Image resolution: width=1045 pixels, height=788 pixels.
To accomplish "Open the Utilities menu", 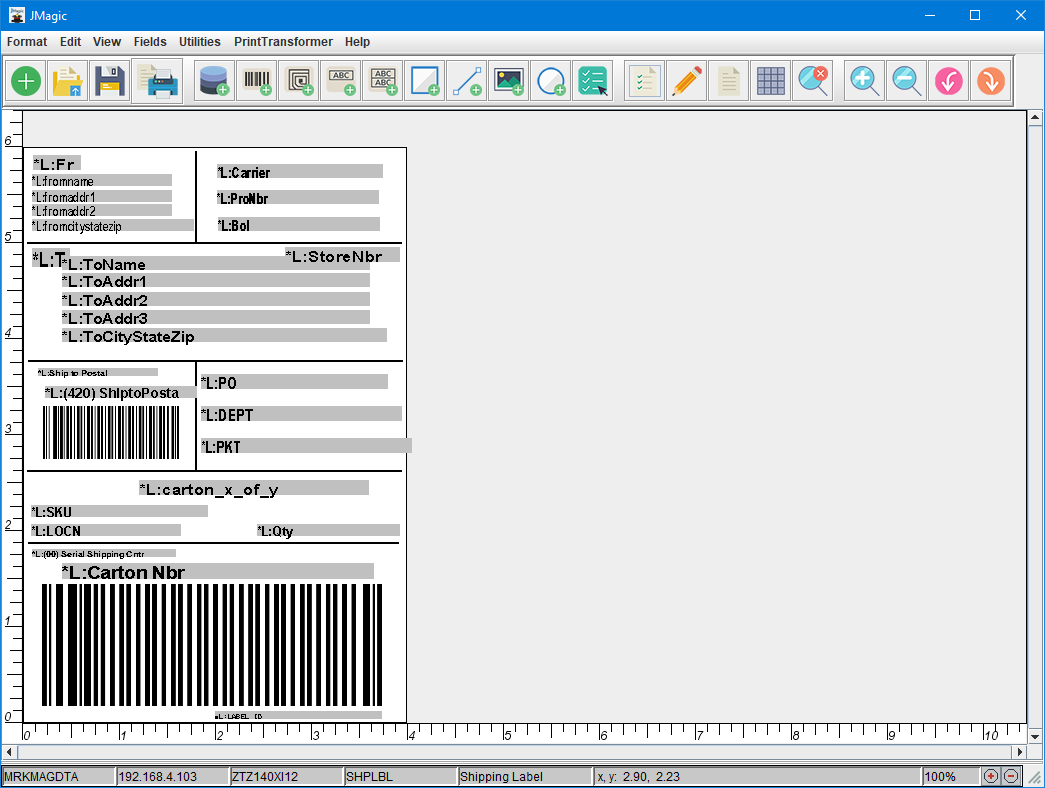I will click(x=199, y=41).
